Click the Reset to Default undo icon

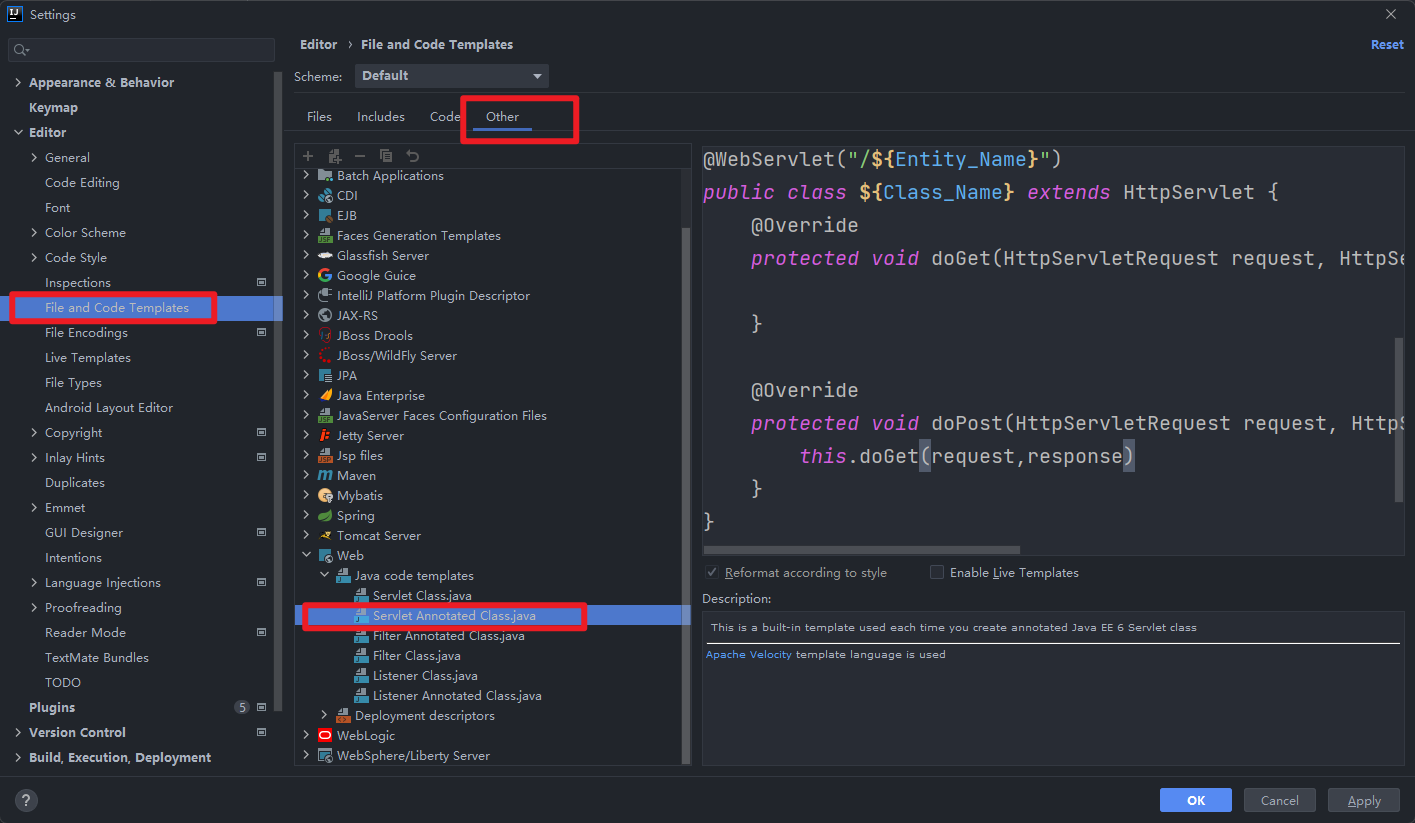[x=412, y=156]
